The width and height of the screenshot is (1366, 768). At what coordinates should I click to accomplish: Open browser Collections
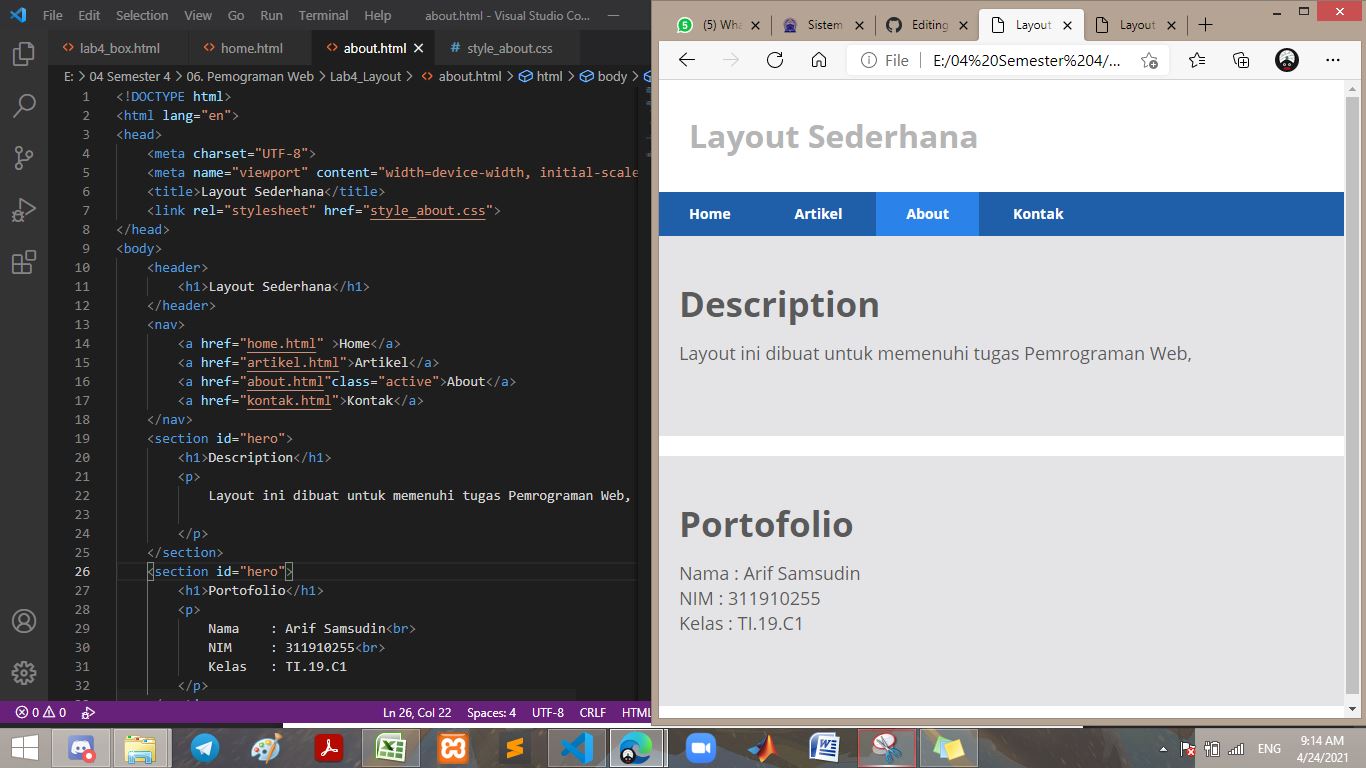pyautogui.click(x=1241, y=60)
